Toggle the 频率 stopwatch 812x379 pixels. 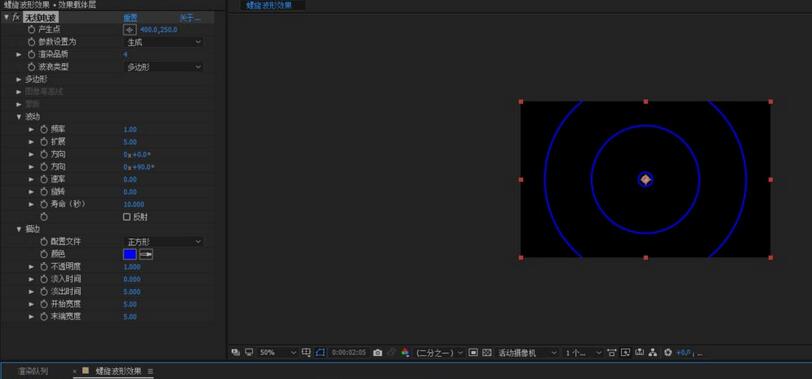[x=44, y=129]
